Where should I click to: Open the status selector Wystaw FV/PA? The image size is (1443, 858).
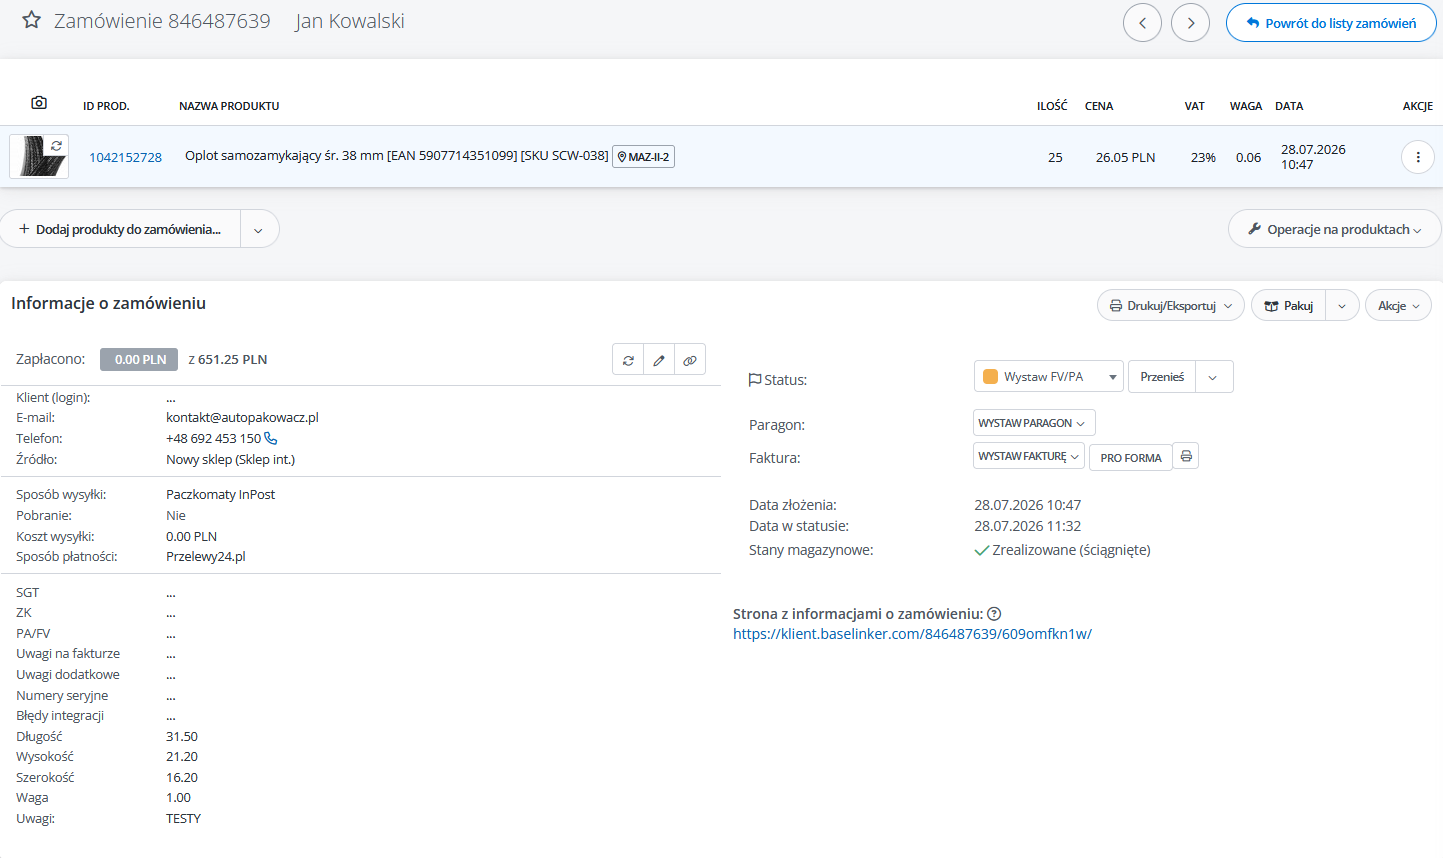1049,377
